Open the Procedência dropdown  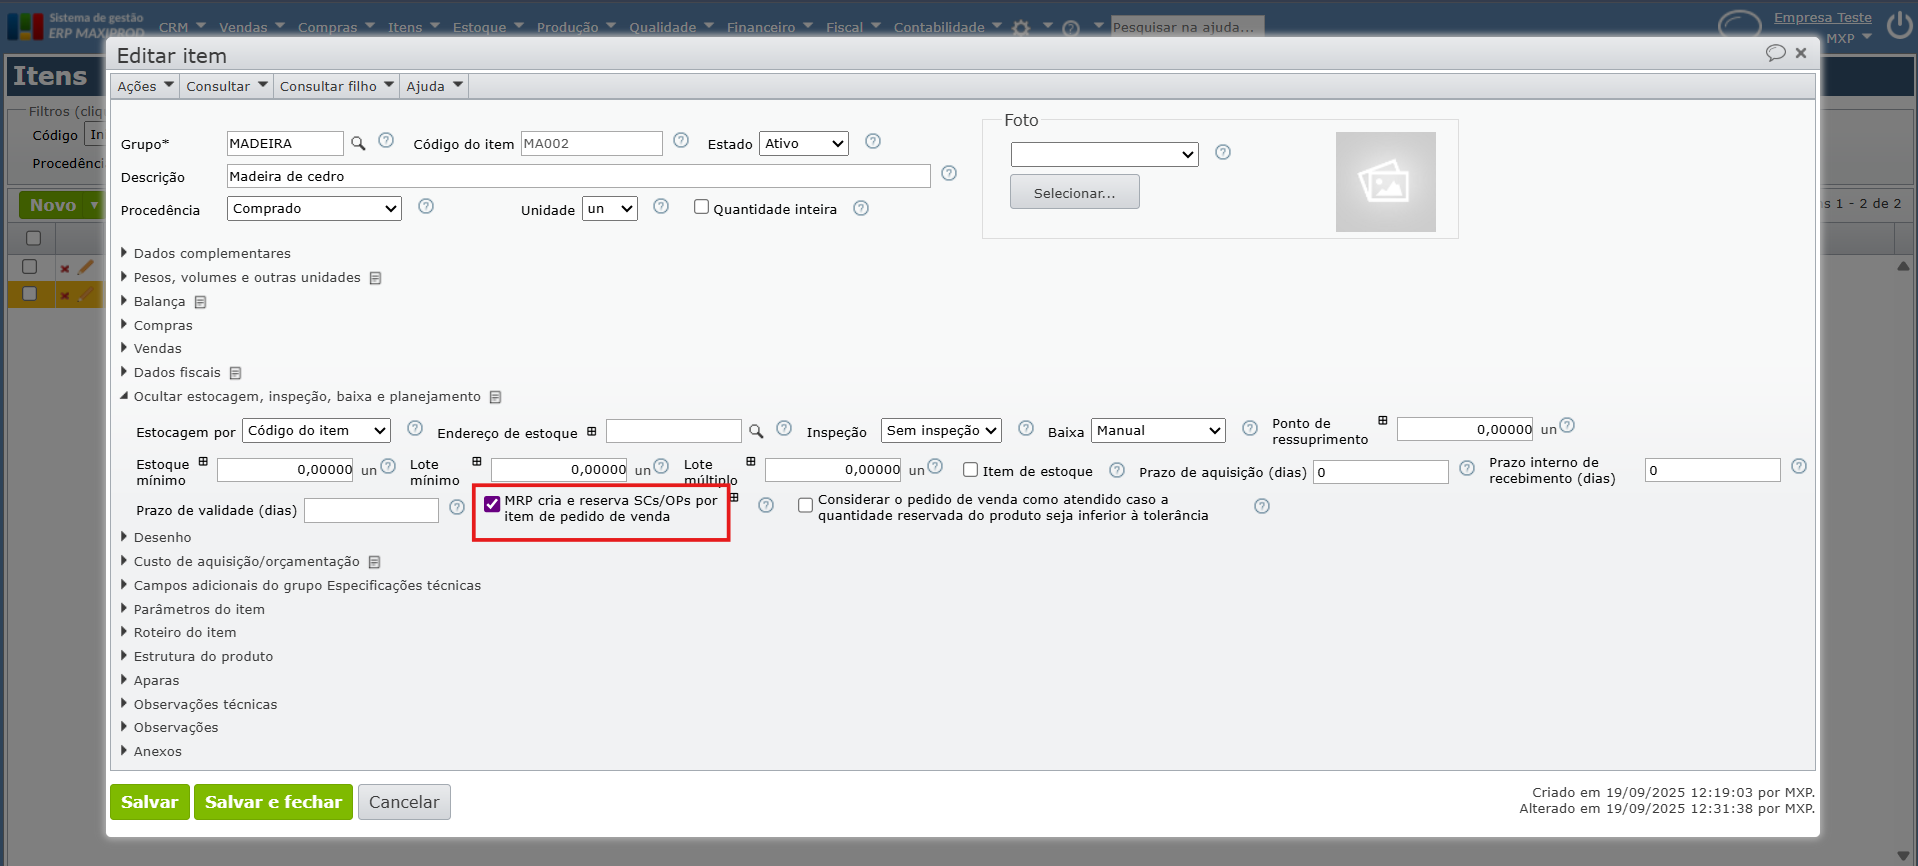314,208
